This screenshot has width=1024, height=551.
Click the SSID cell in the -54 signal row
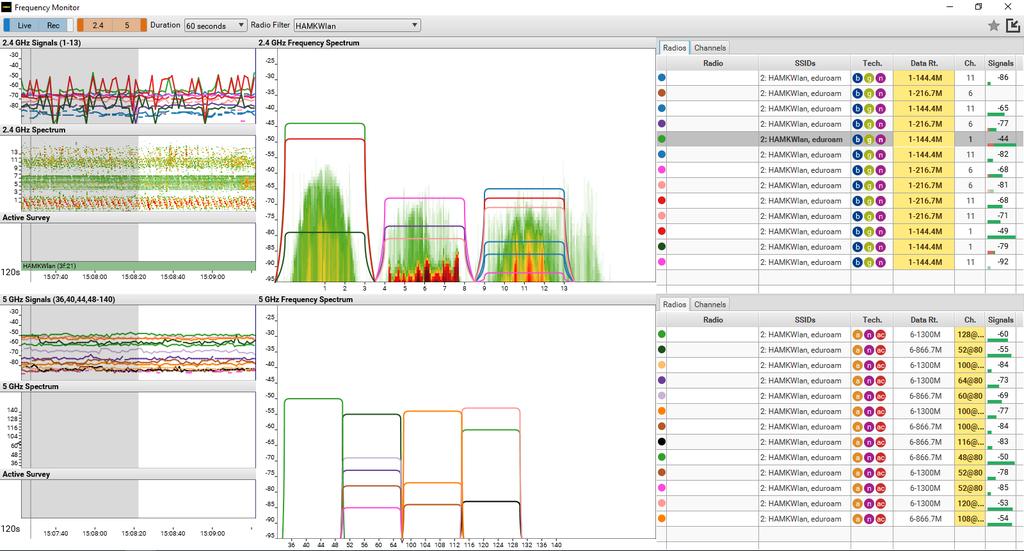(x=805, y=519)
